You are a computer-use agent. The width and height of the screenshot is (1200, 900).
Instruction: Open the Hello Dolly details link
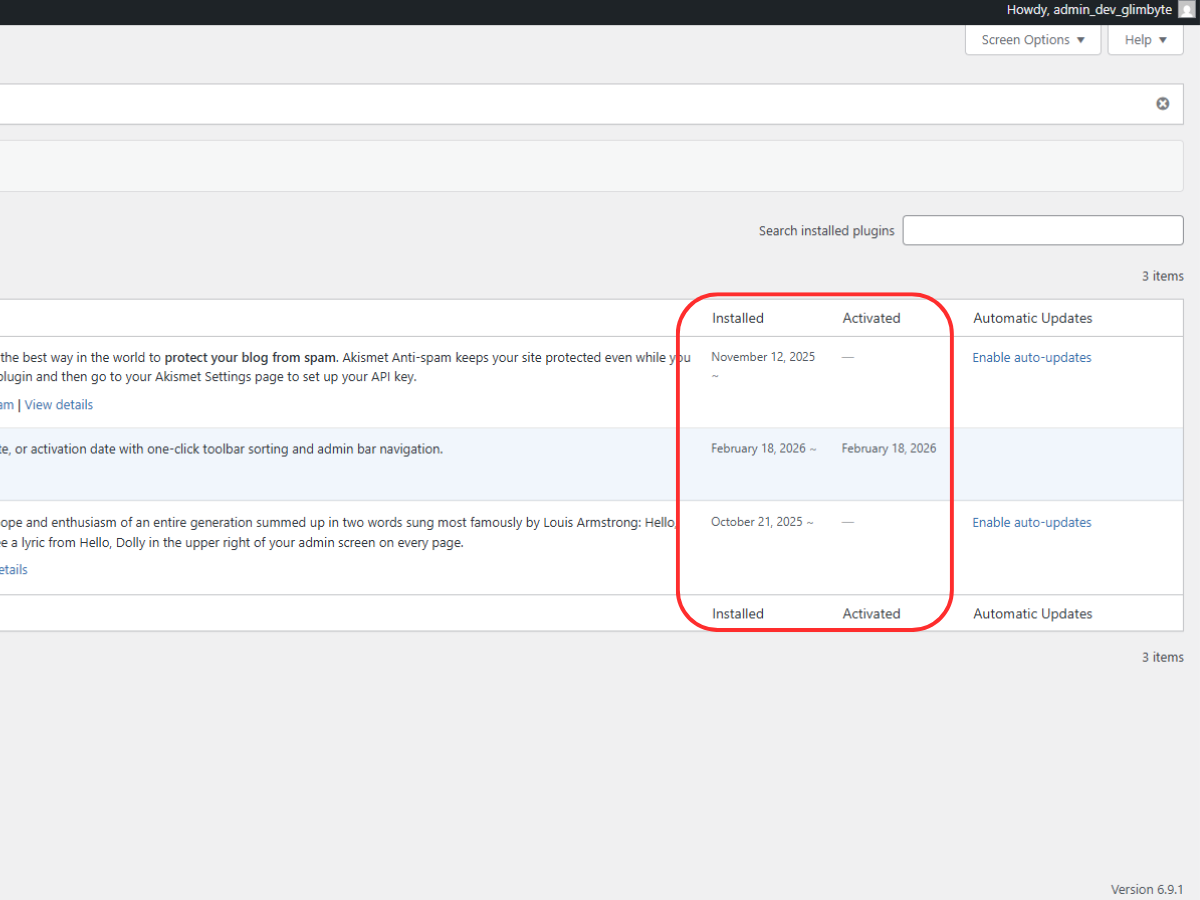click(13, 569)
